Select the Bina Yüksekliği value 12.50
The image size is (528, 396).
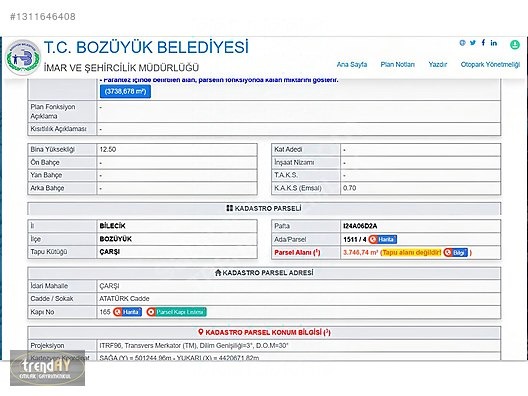(108, 150)
